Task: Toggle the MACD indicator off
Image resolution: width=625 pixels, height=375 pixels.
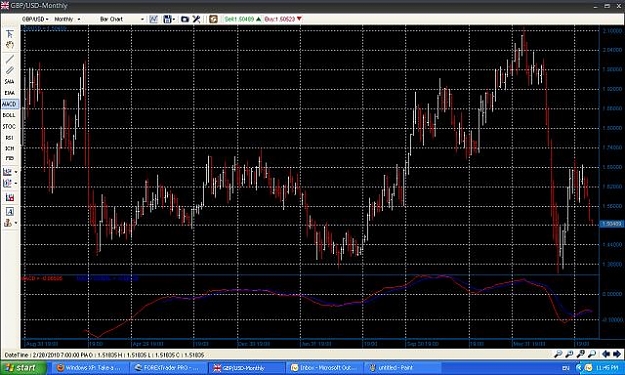Action: tap(9, 104)
